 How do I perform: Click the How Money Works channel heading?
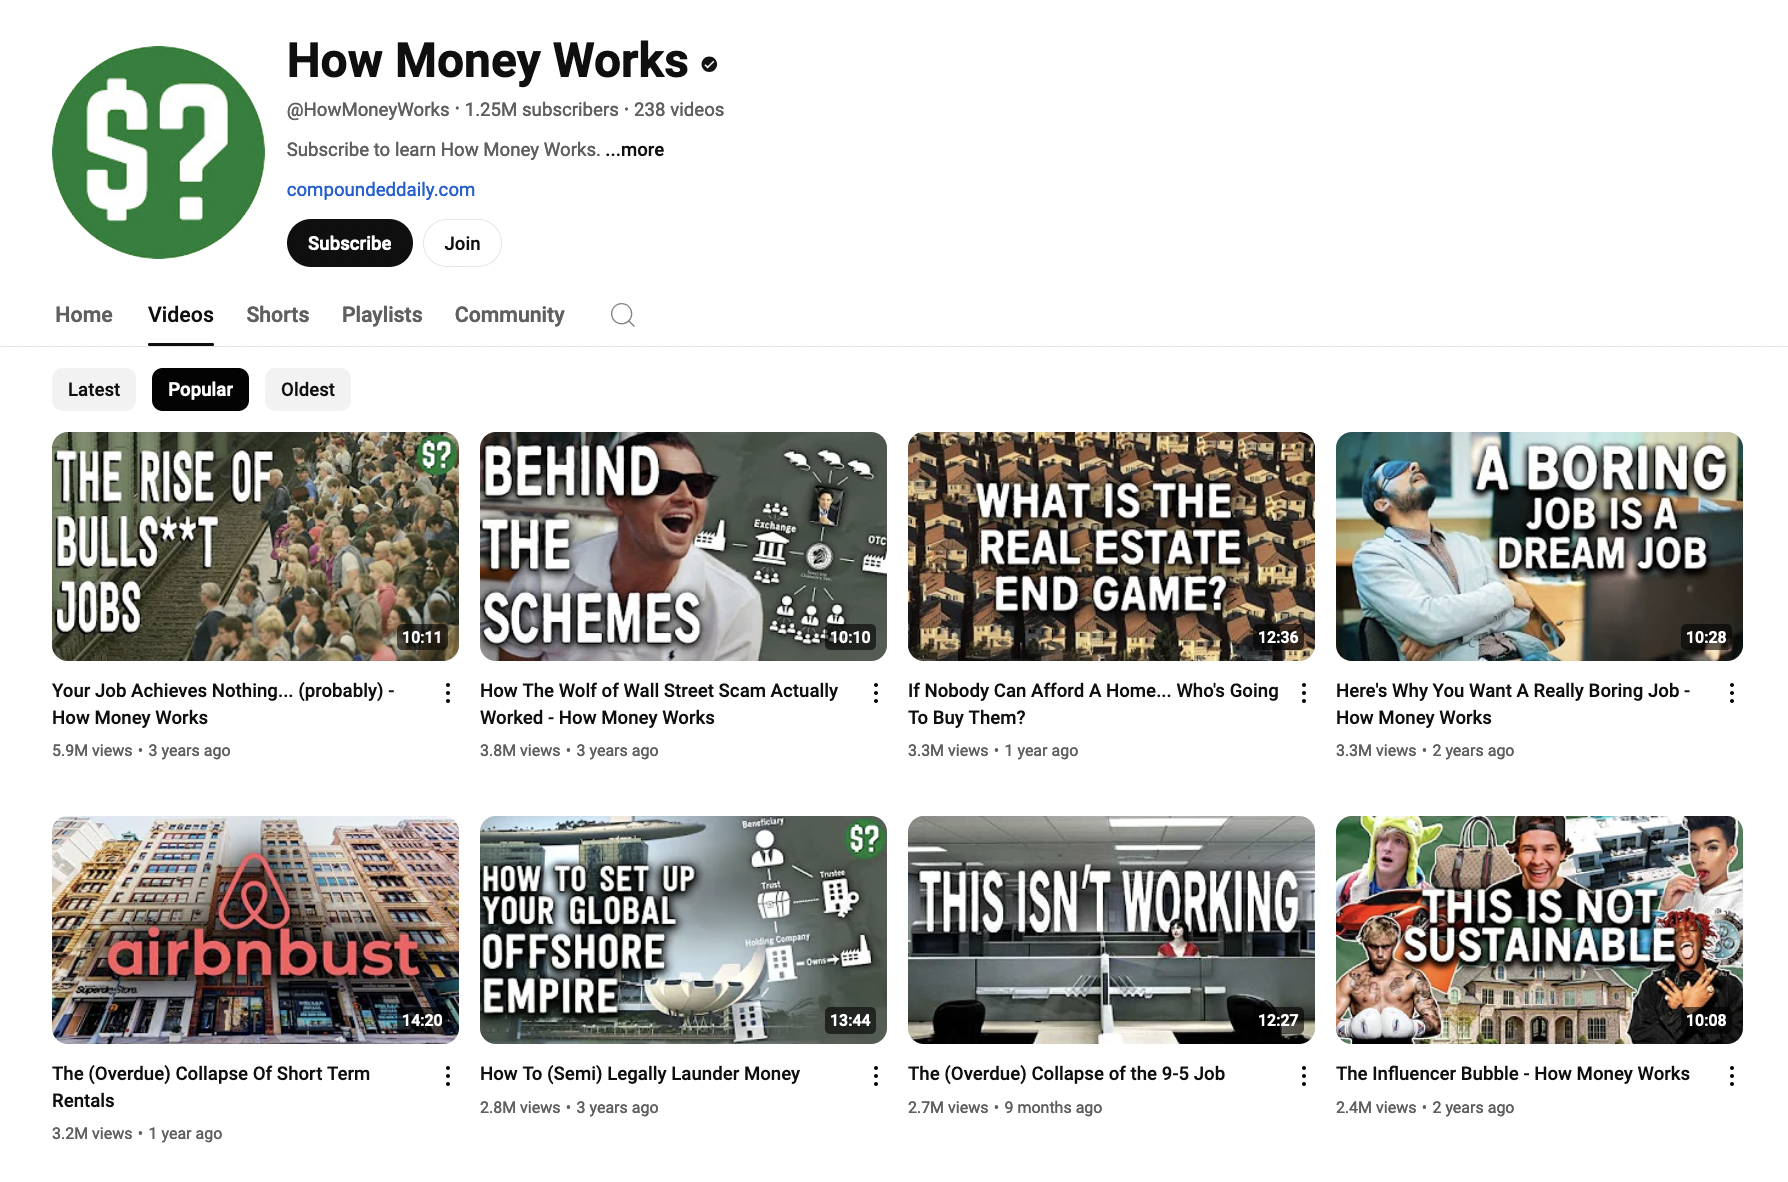488,61
